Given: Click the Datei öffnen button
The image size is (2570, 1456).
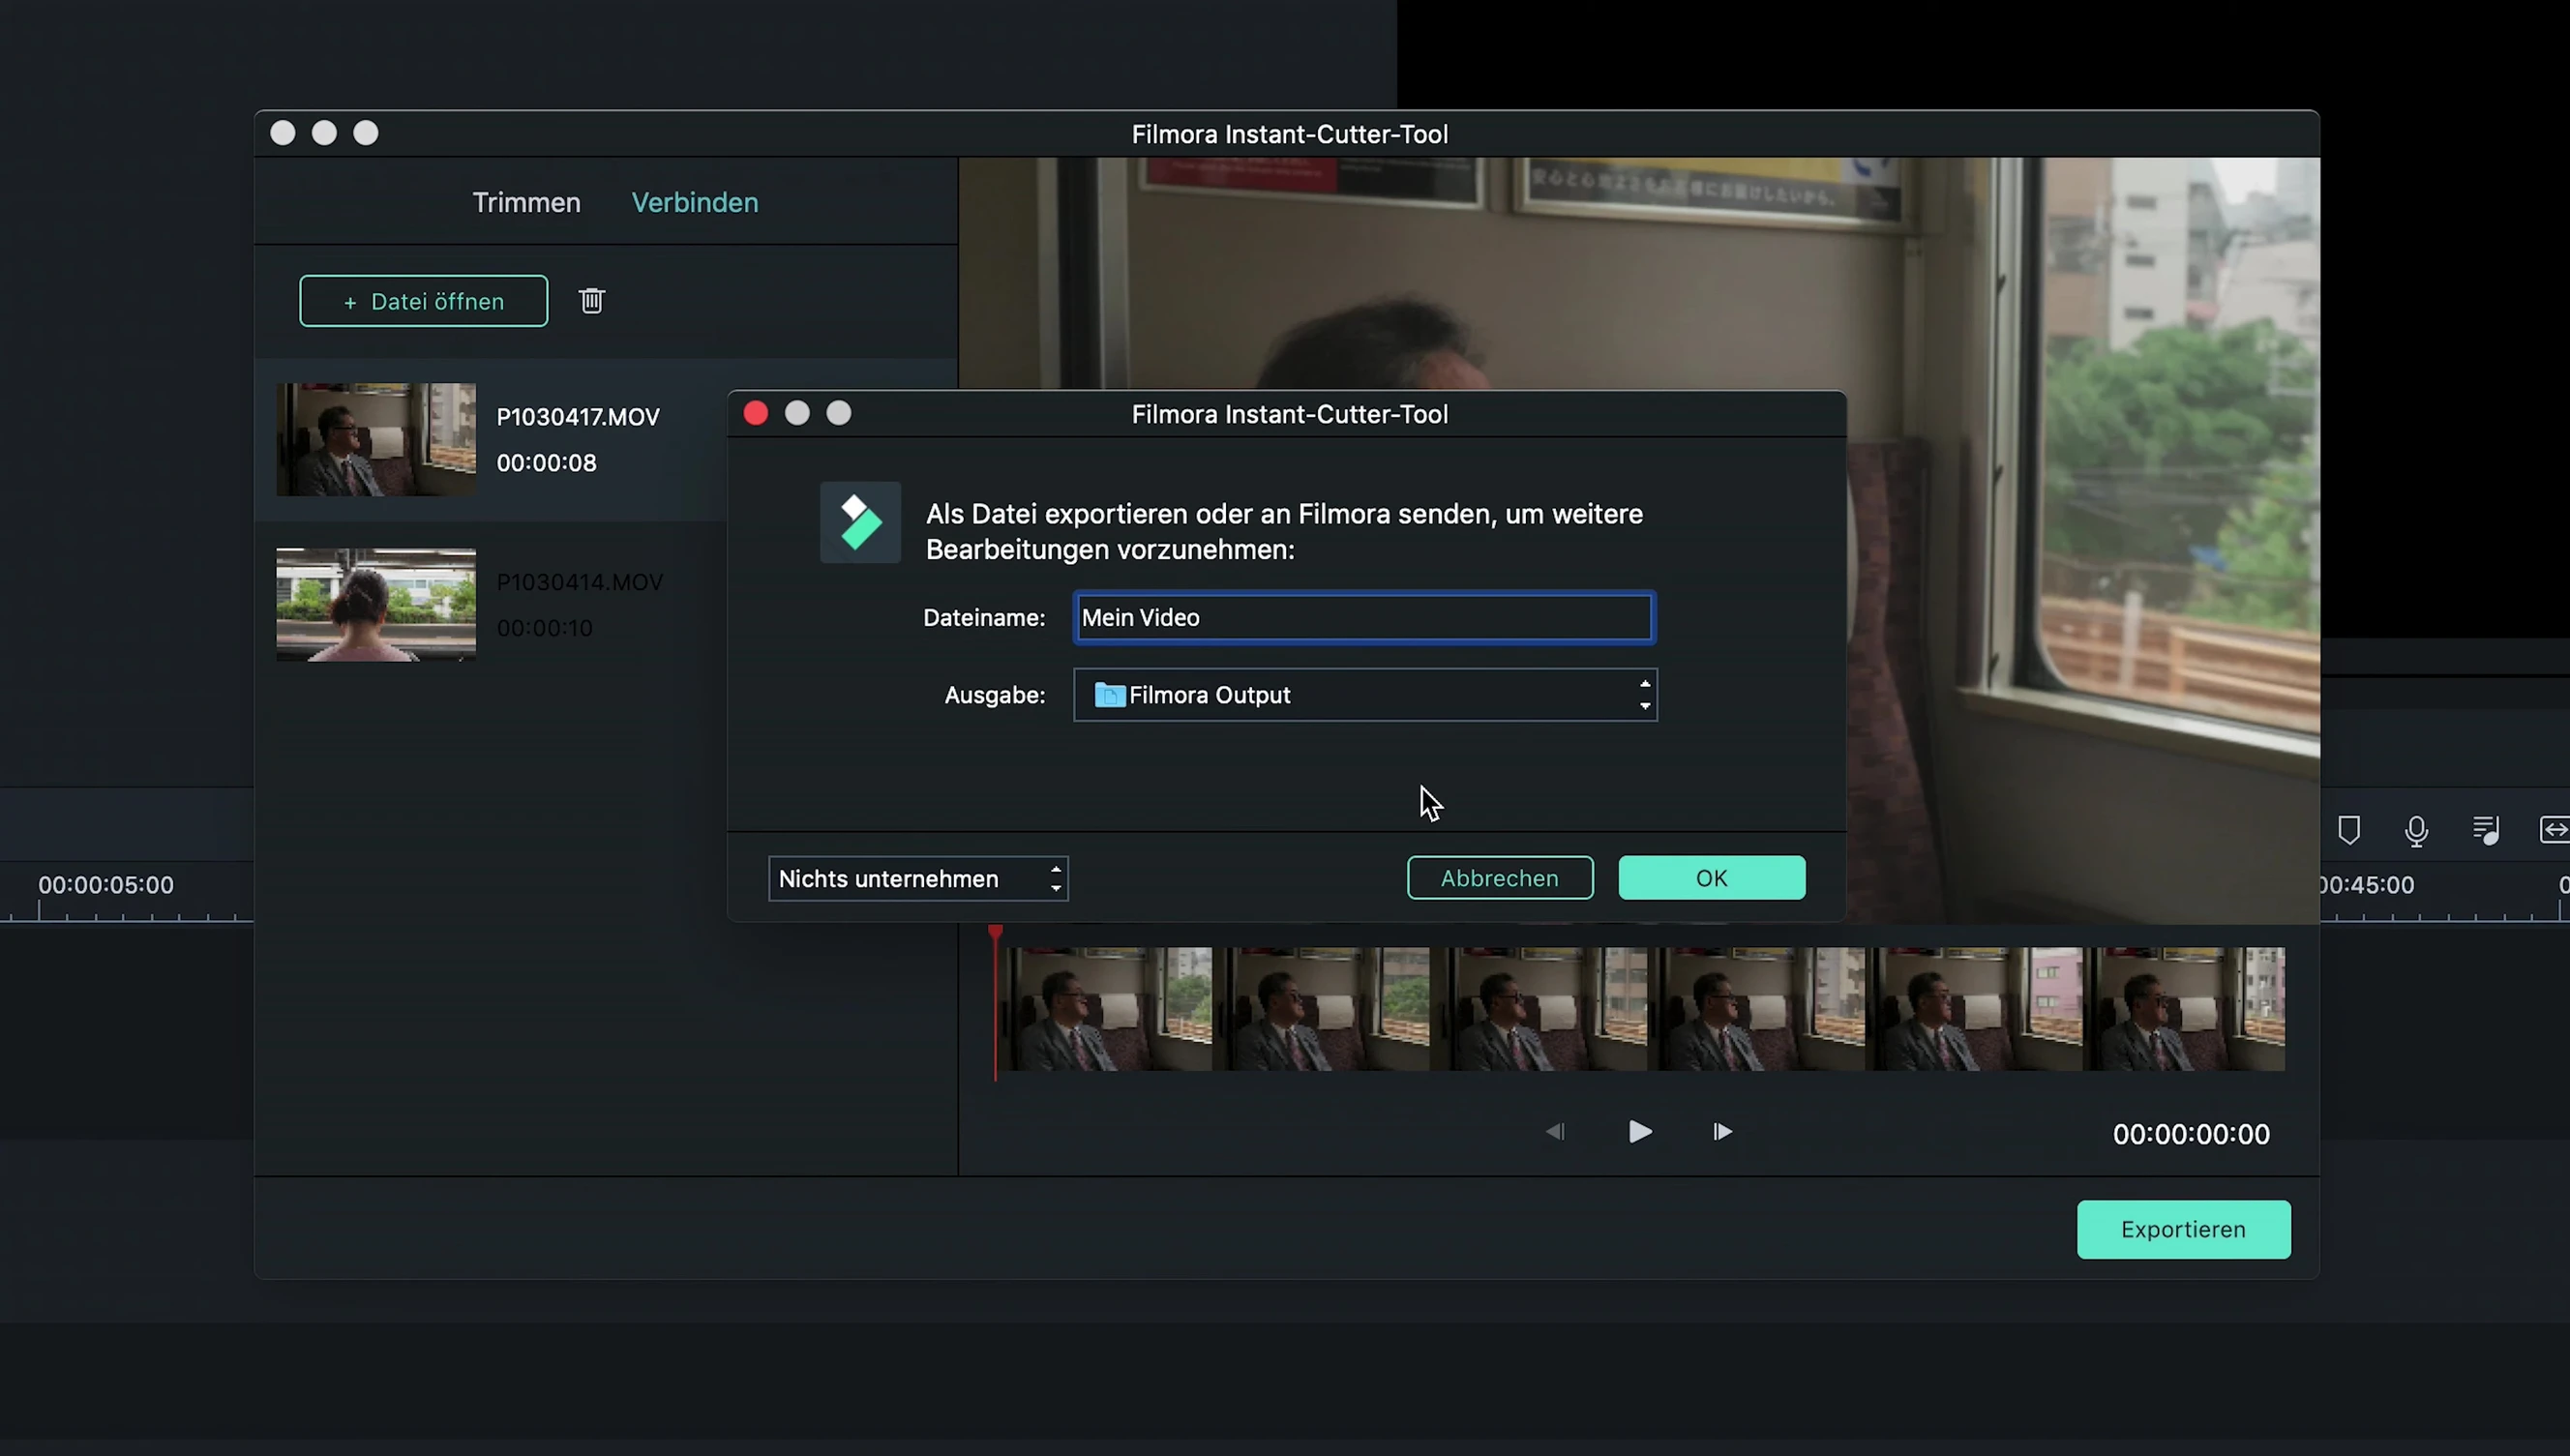Looking at the screenshot, I should pyautogui.click(x=423, y=301).
